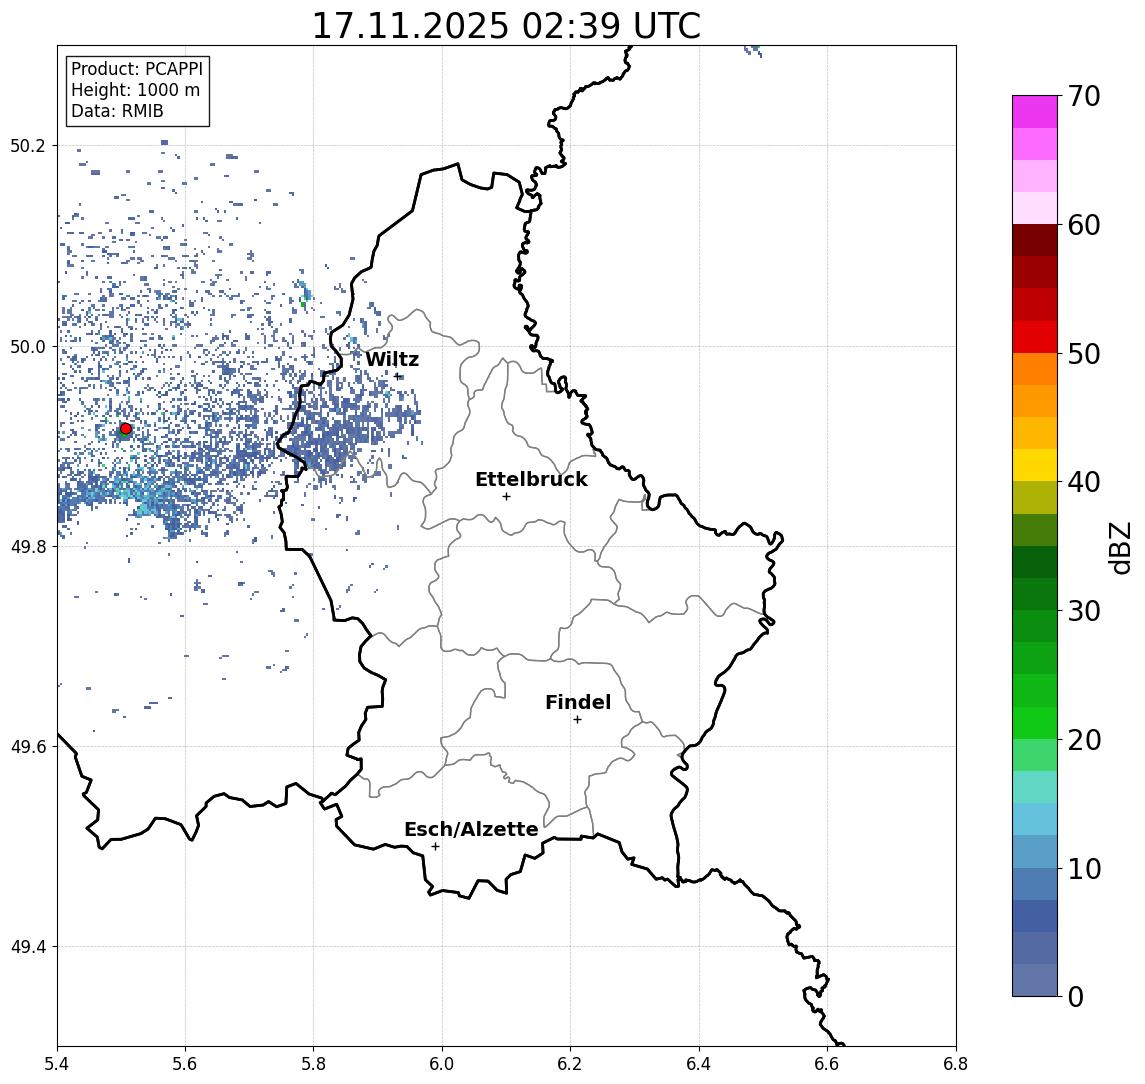Pick the dark green colorbar segment above 30
The image size is (1145, 1084).
click(x=1035, y=594)
